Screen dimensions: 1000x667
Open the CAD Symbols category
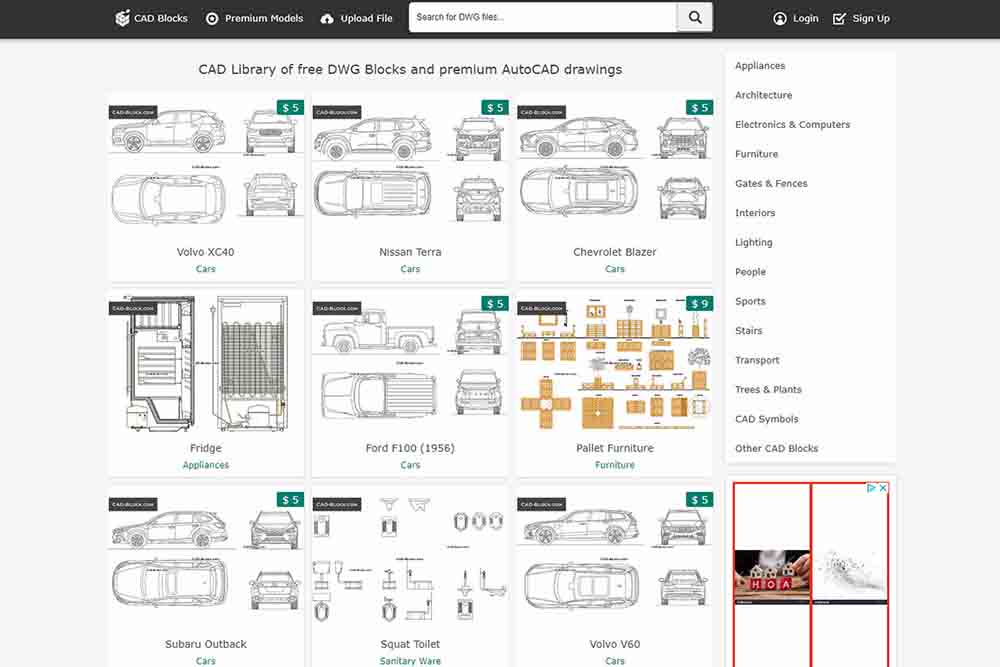[767, 419]
